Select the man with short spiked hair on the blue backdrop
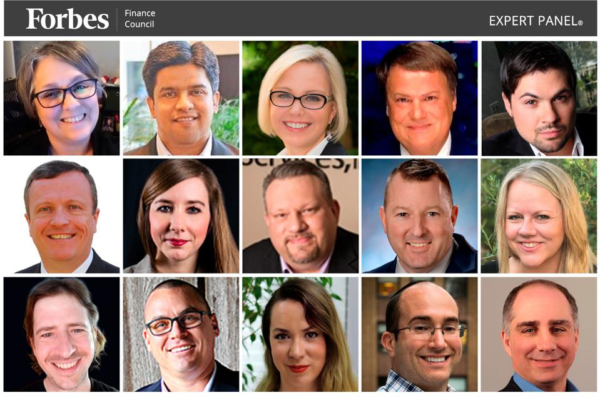 click(420, 216)
